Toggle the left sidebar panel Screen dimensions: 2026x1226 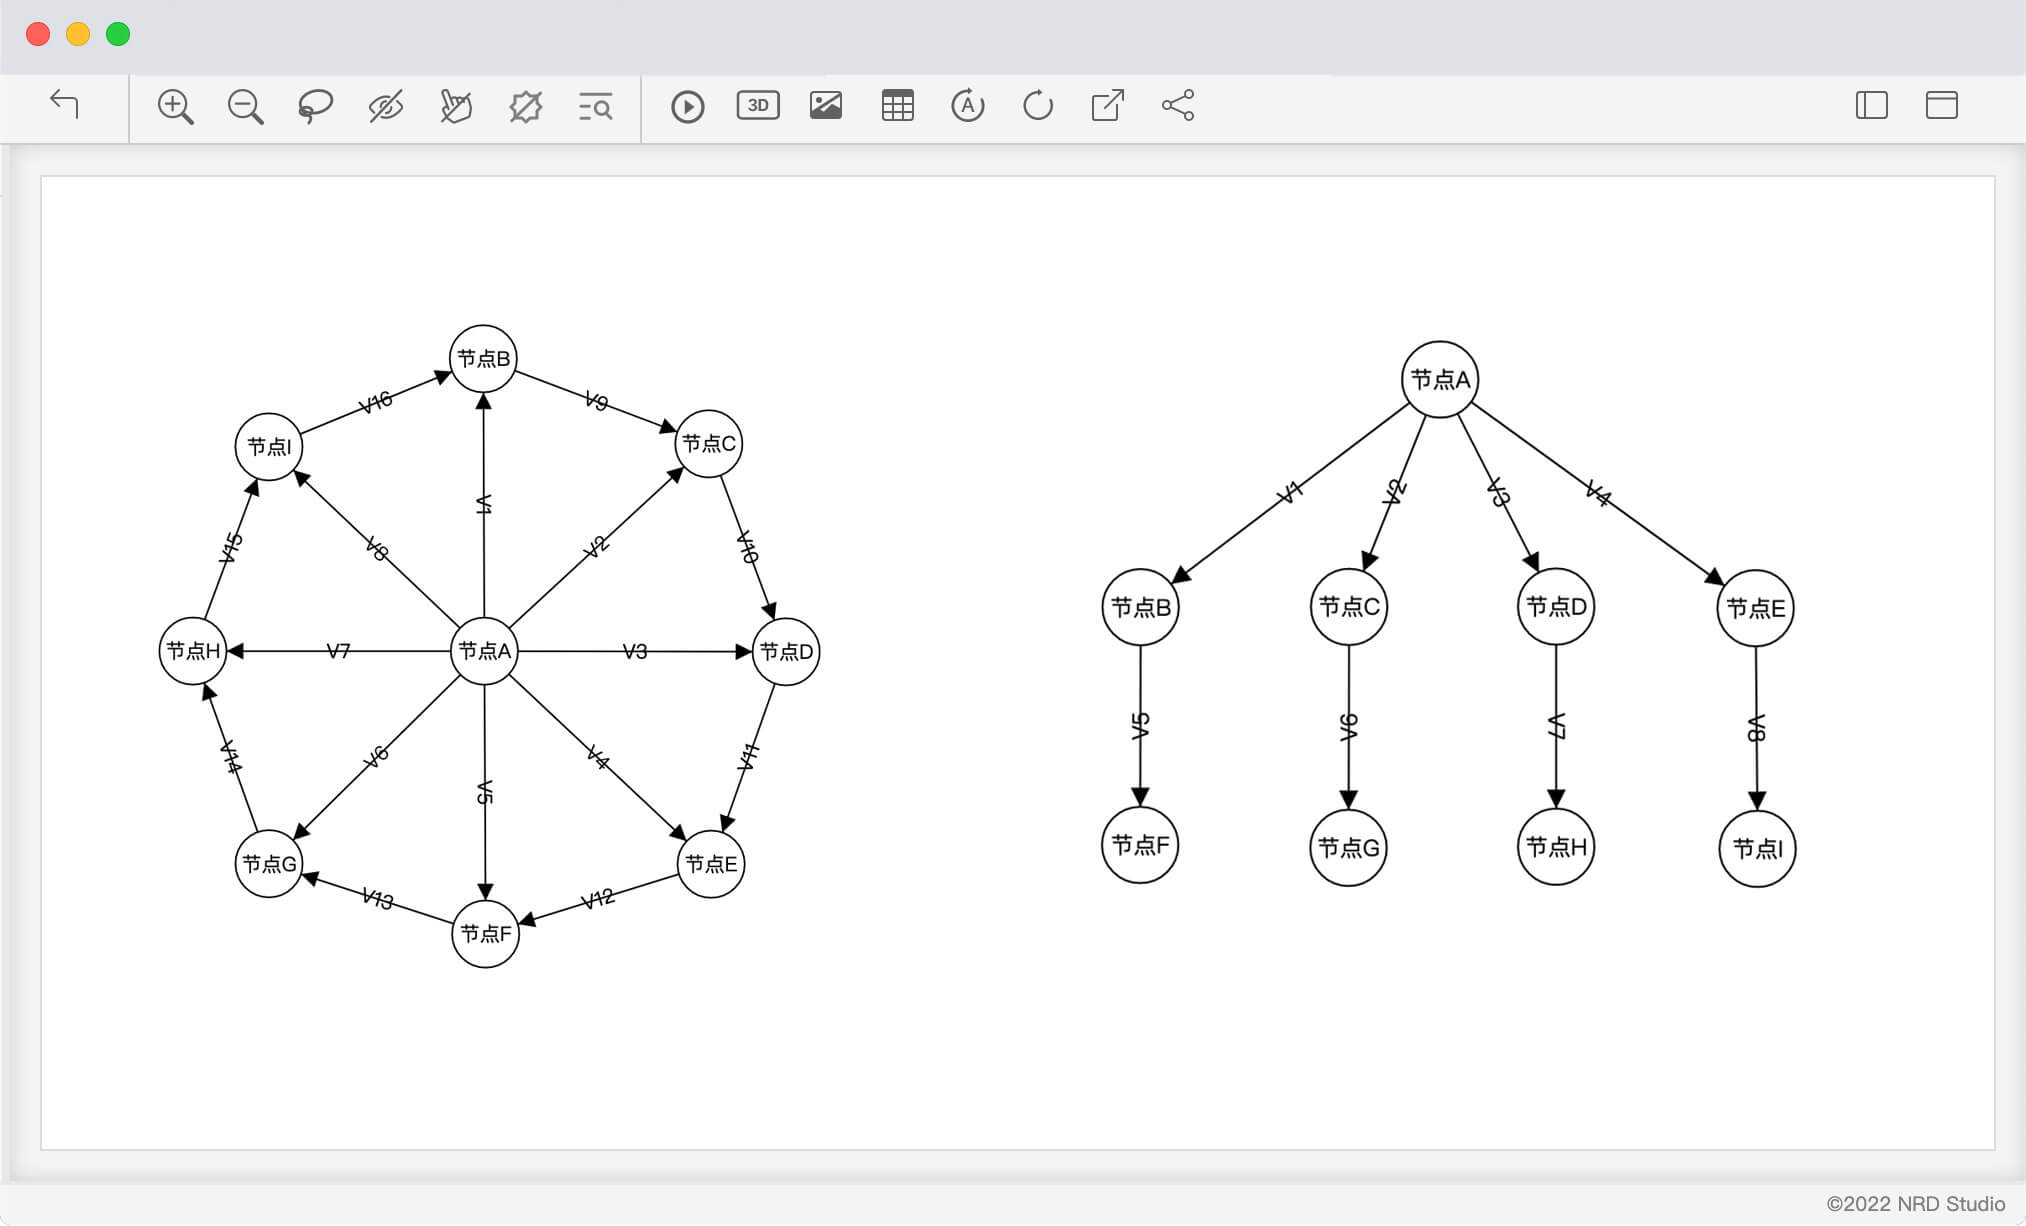1871,105
